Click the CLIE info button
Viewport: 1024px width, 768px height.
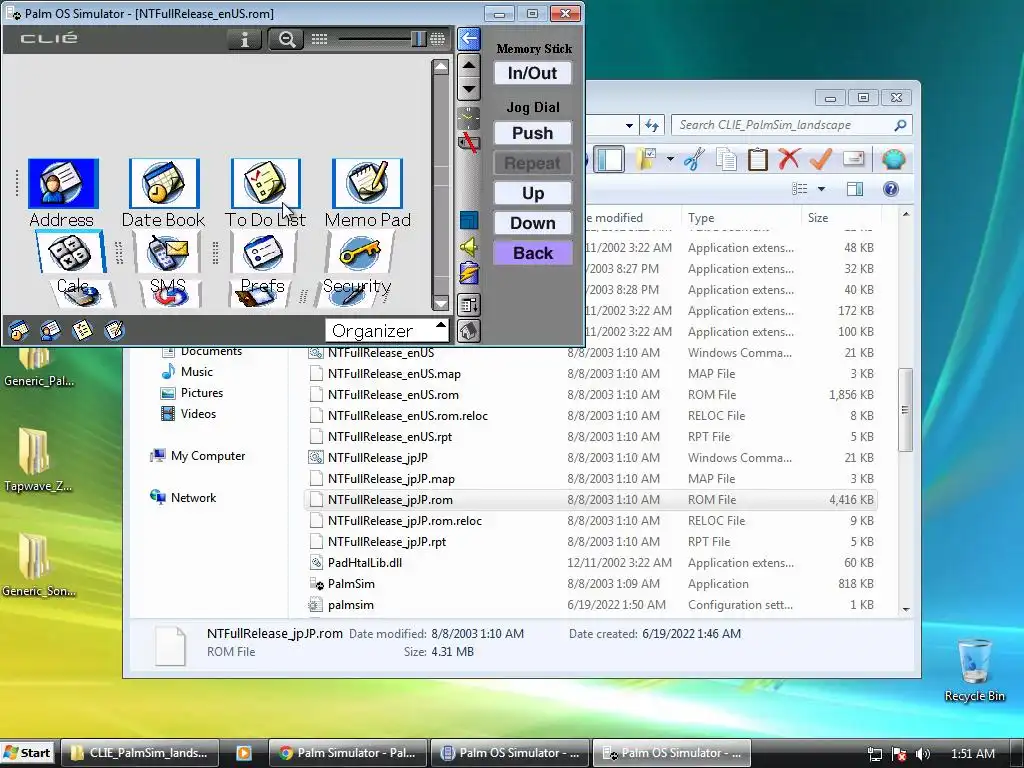coord(245,39)
